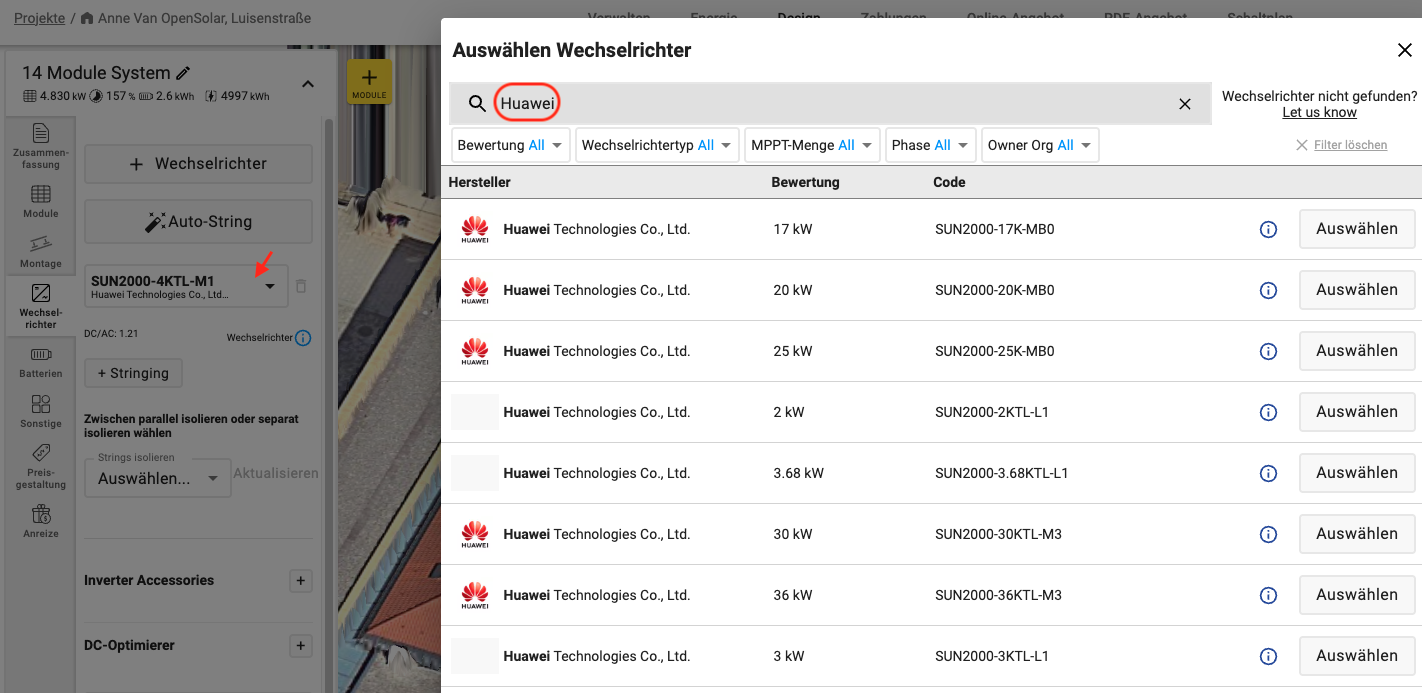
Task: Switch to the Module sidebar tab
Action: pos(41,201)
